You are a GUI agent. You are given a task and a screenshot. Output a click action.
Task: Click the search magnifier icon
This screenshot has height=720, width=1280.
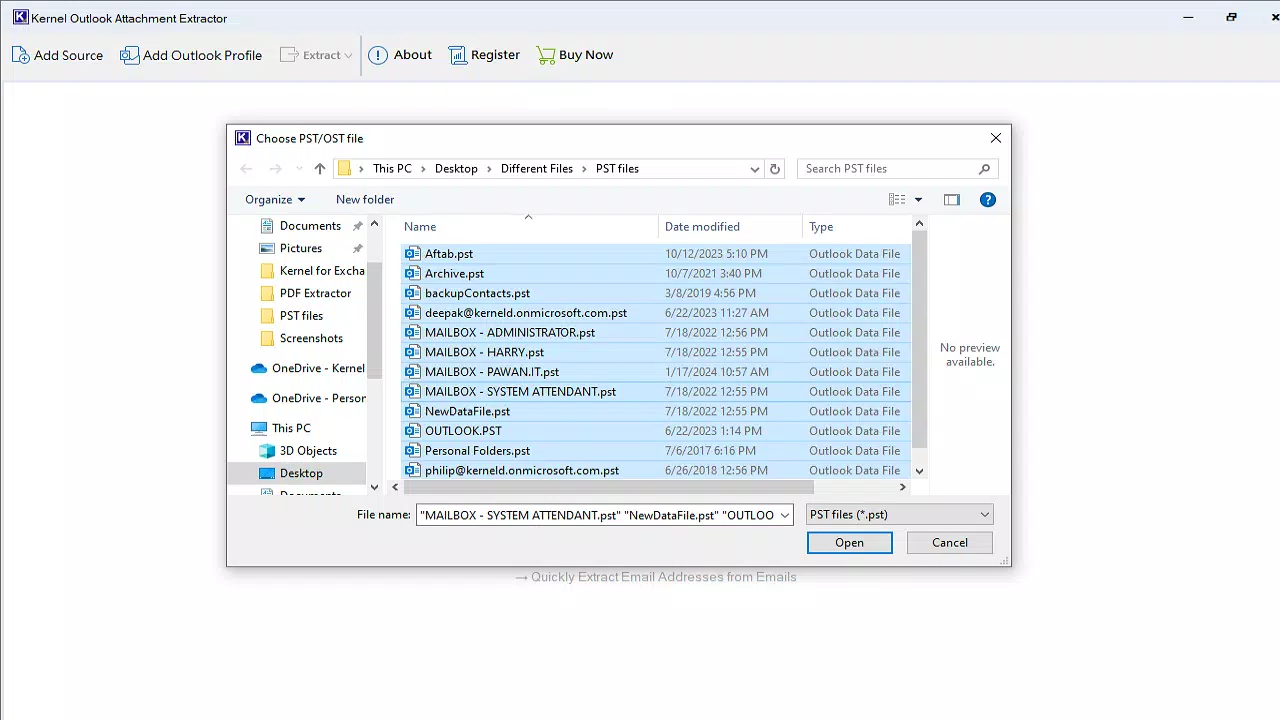point(984,169)
